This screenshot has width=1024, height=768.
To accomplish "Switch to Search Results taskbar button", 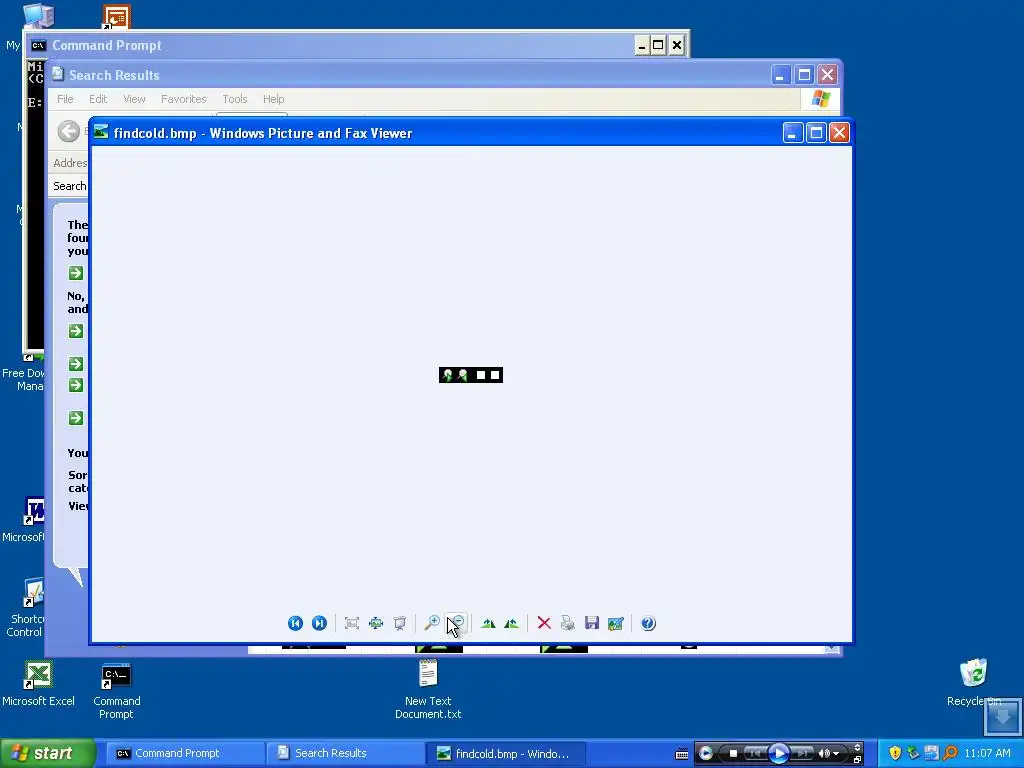I will [345, 753].
